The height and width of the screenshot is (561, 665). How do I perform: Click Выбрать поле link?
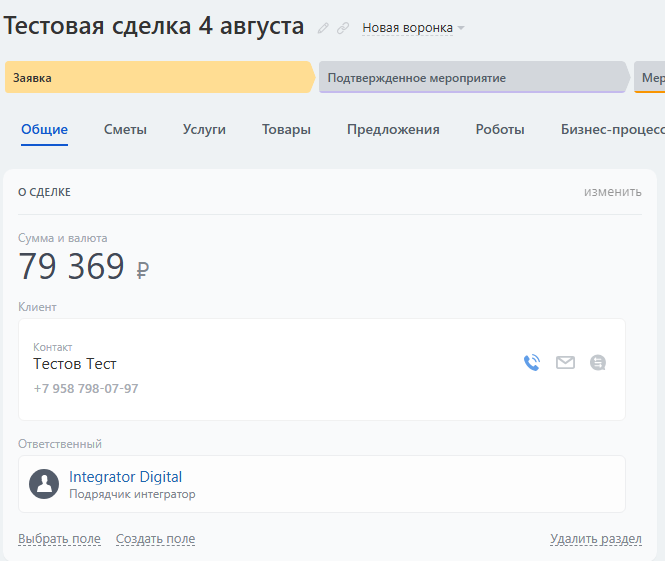[59, 539]
